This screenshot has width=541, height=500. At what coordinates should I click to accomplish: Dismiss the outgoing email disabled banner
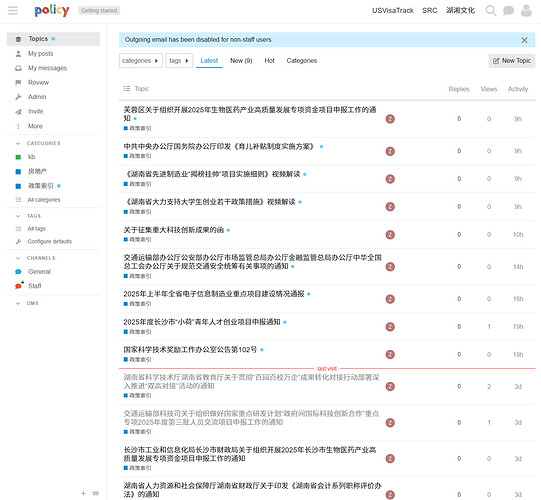point(524,40)
